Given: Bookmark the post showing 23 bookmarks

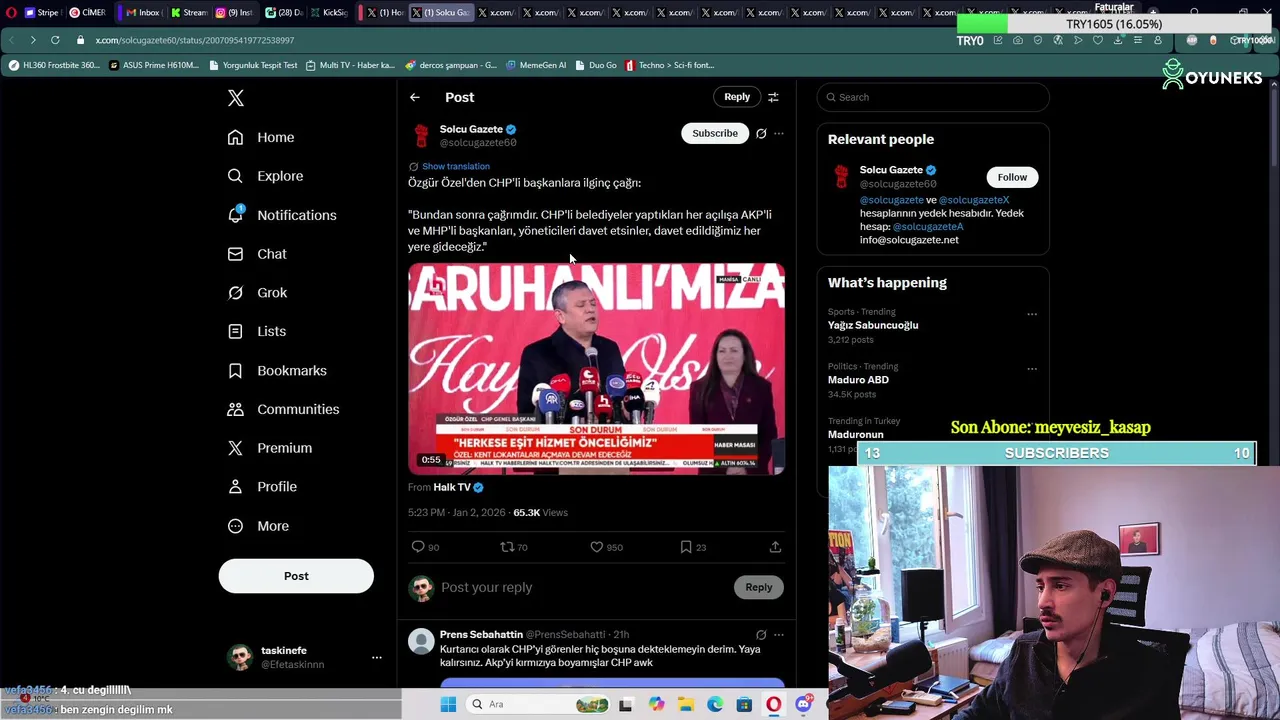Looking at the screenshot, I should [x=686, y=547].
